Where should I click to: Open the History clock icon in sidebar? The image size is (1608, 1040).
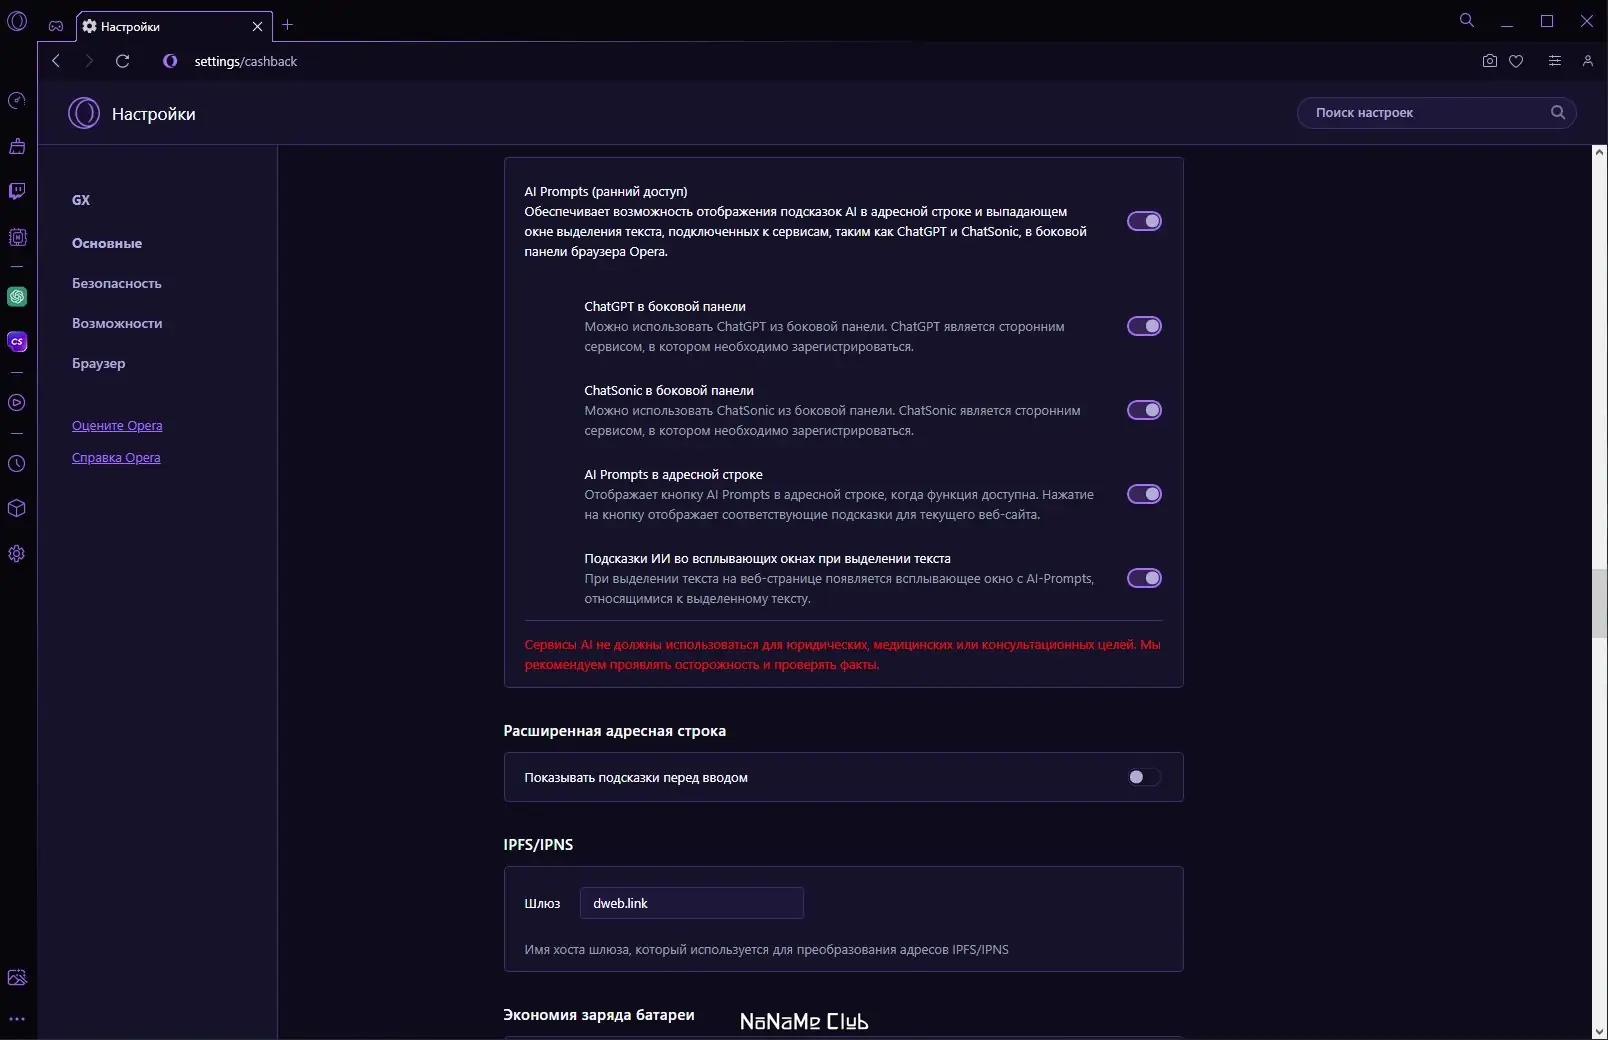click(17, 464)
